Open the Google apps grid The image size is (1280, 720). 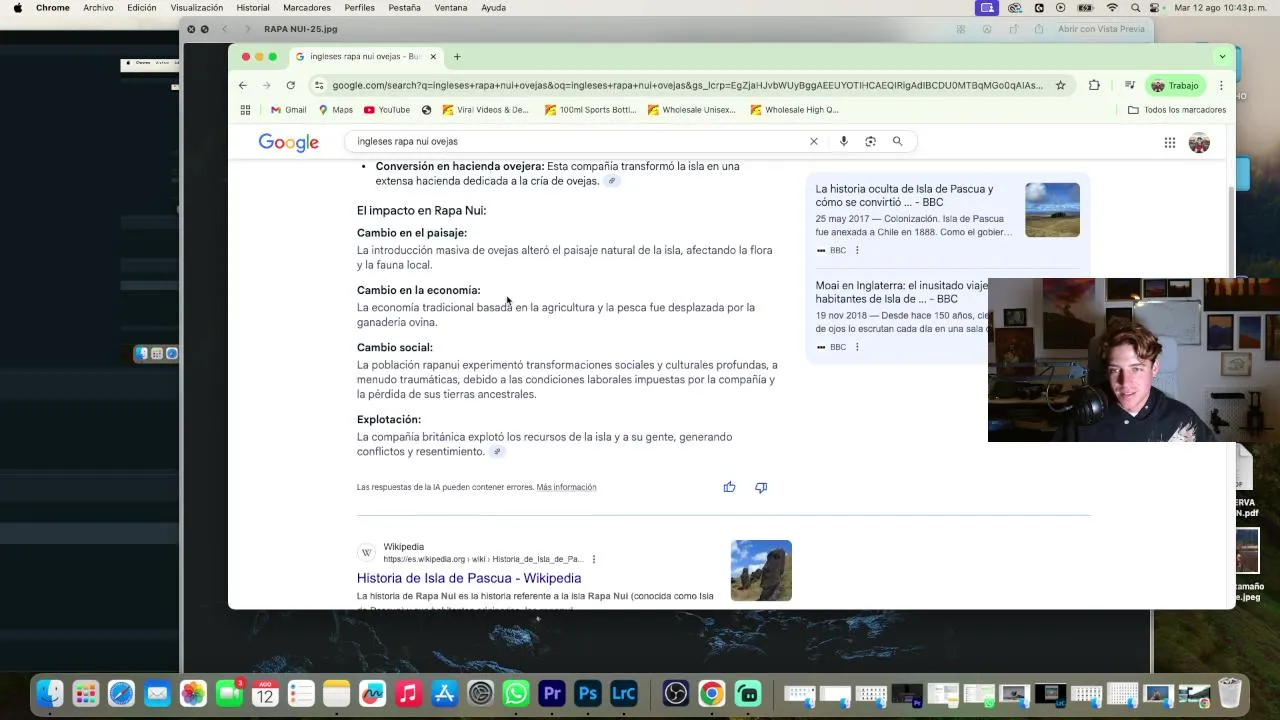point(1169,143)
